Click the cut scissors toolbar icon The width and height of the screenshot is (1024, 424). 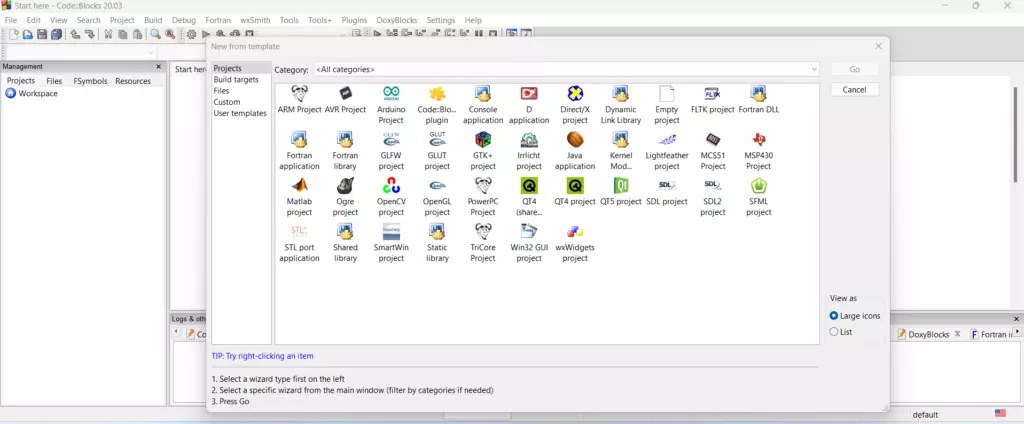tap(108, 35)
